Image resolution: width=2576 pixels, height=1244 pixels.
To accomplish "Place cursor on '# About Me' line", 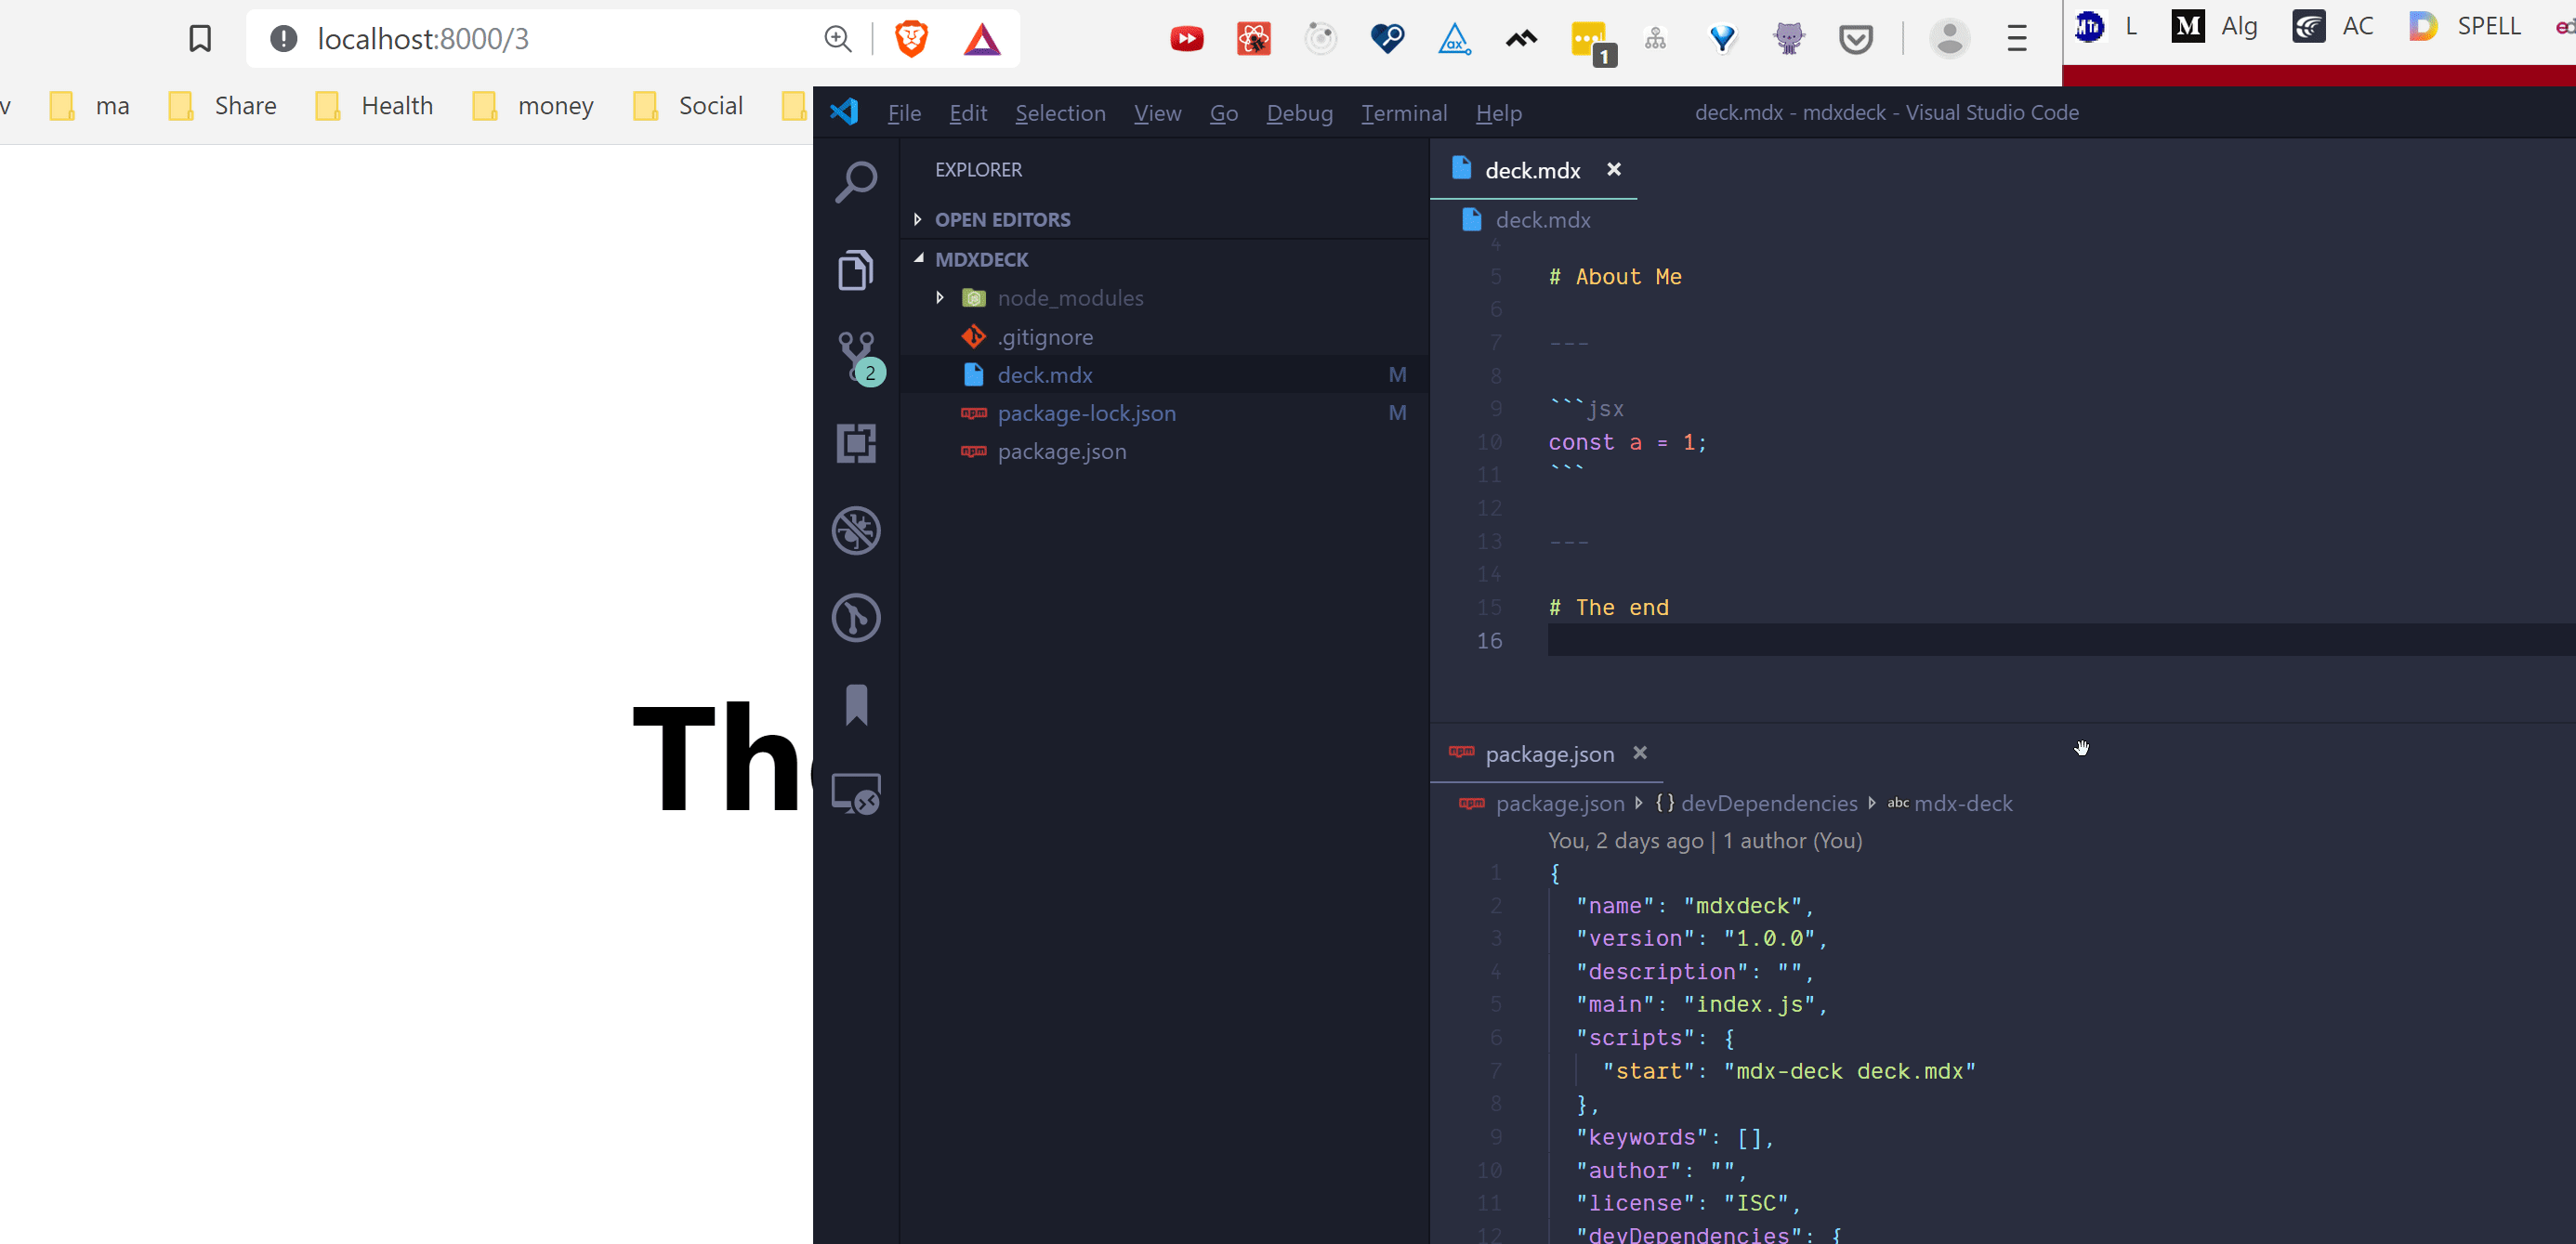I will point(1615,277).
